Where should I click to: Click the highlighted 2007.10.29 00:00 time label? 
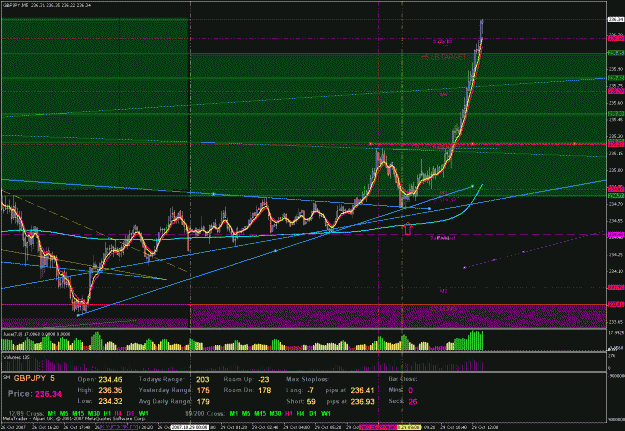[190, 427]
